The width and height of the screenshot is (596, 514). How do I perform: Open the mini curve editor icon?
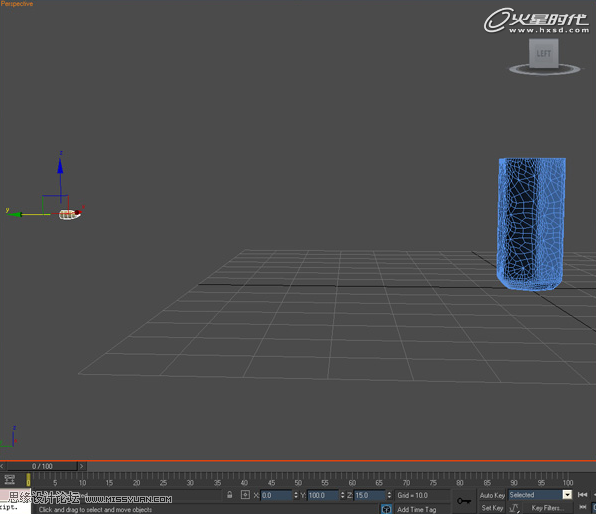pos(10,479)
